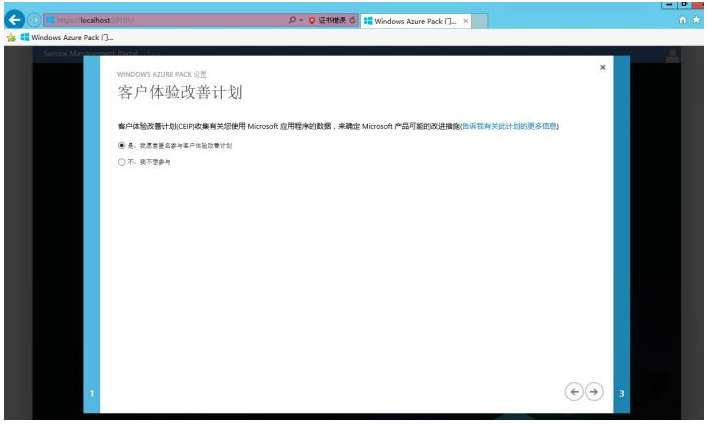Click Service Management Portal header title
Screen dimensions: 707x425
(x=91, y=53)
